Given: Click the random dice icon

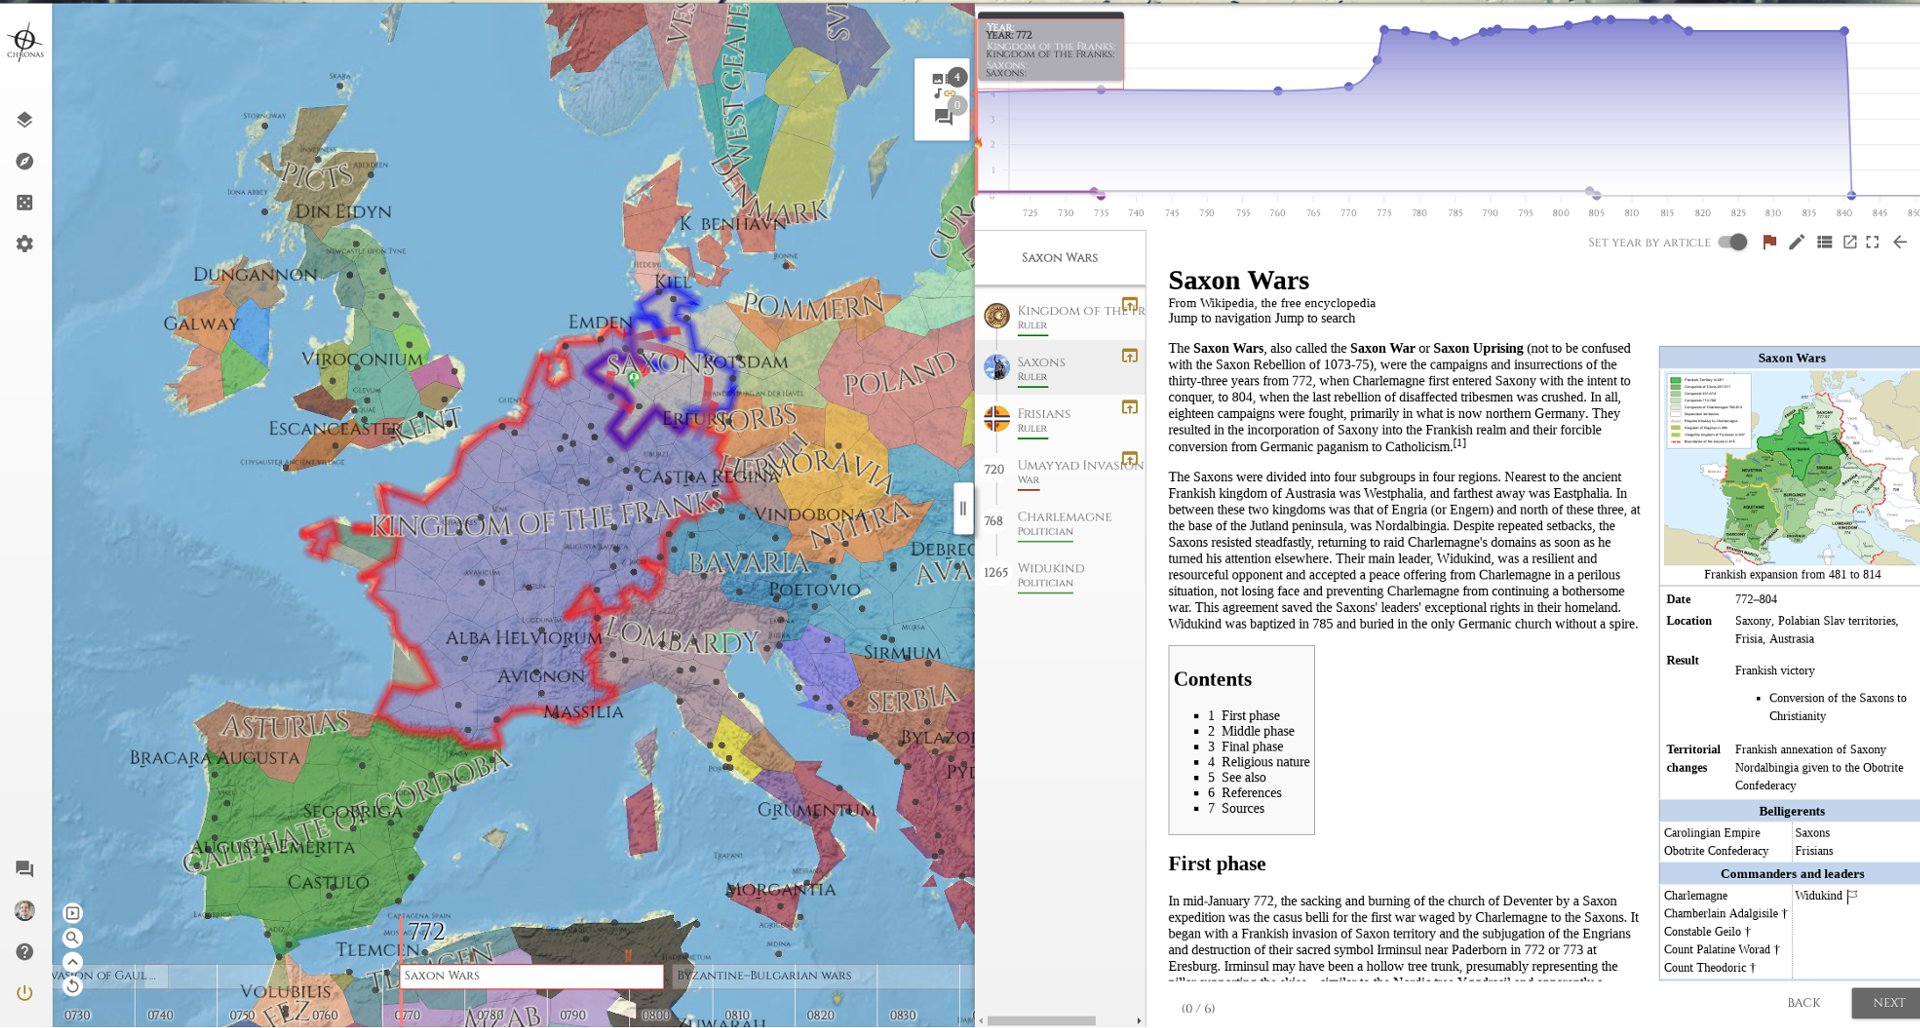Looking at the screenshot, I should (25, 203).
